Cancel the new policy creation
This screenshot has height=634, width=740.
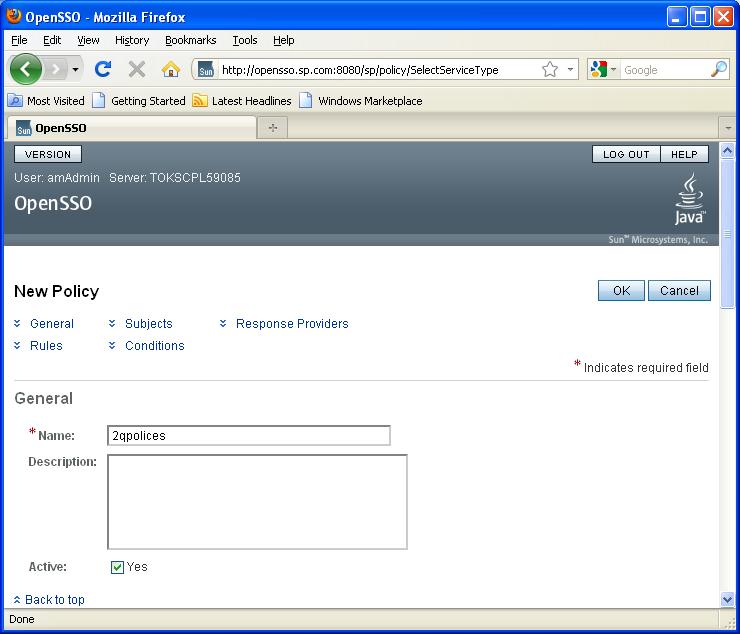(679, 290)
